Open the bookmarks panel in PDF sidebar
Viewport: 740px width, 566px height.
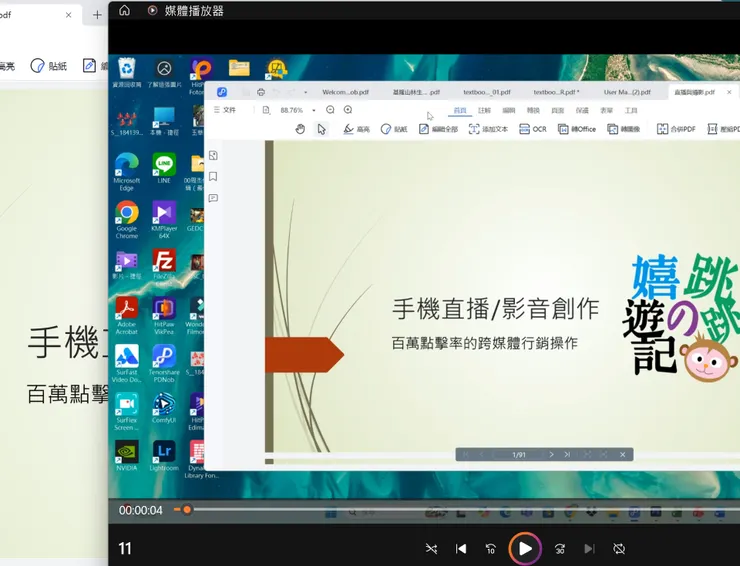click(213, 177)
